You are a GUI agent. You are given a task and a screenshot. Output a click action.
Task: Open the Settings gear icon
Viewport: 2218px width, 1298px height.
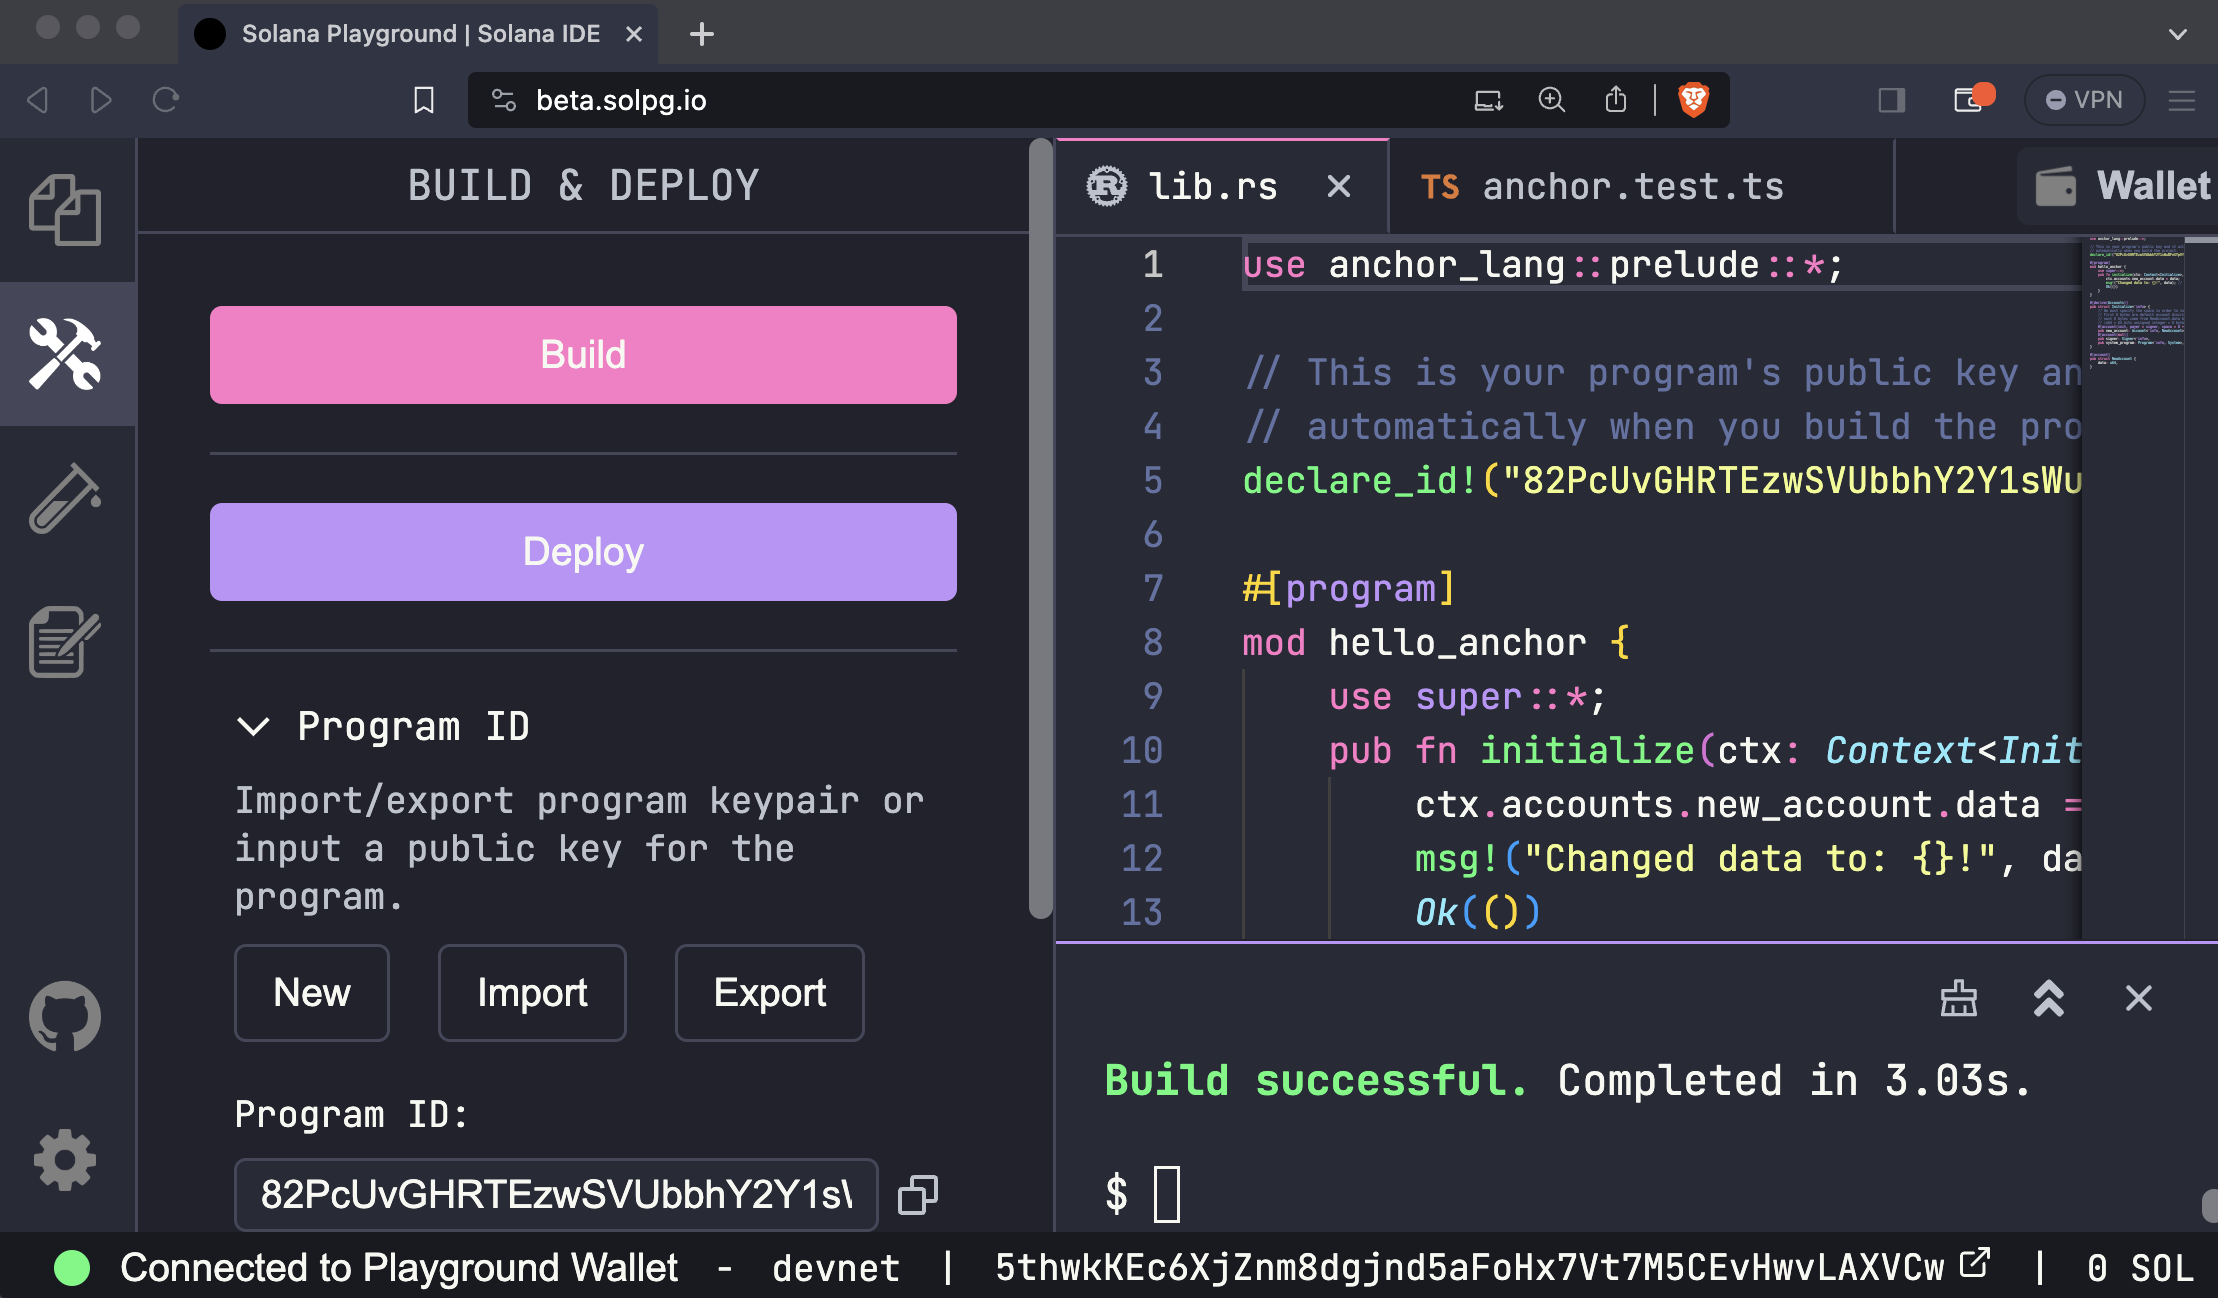pyautogui.click(x=63, y=1159)
